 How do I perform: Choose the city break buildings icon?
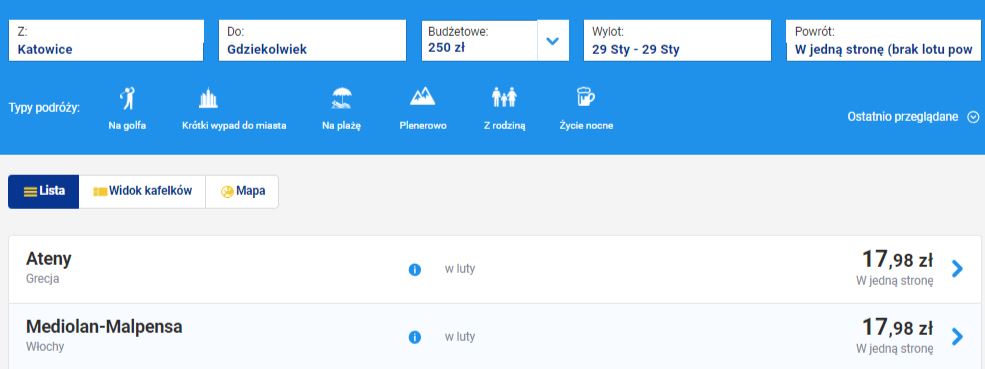[208, 98]
